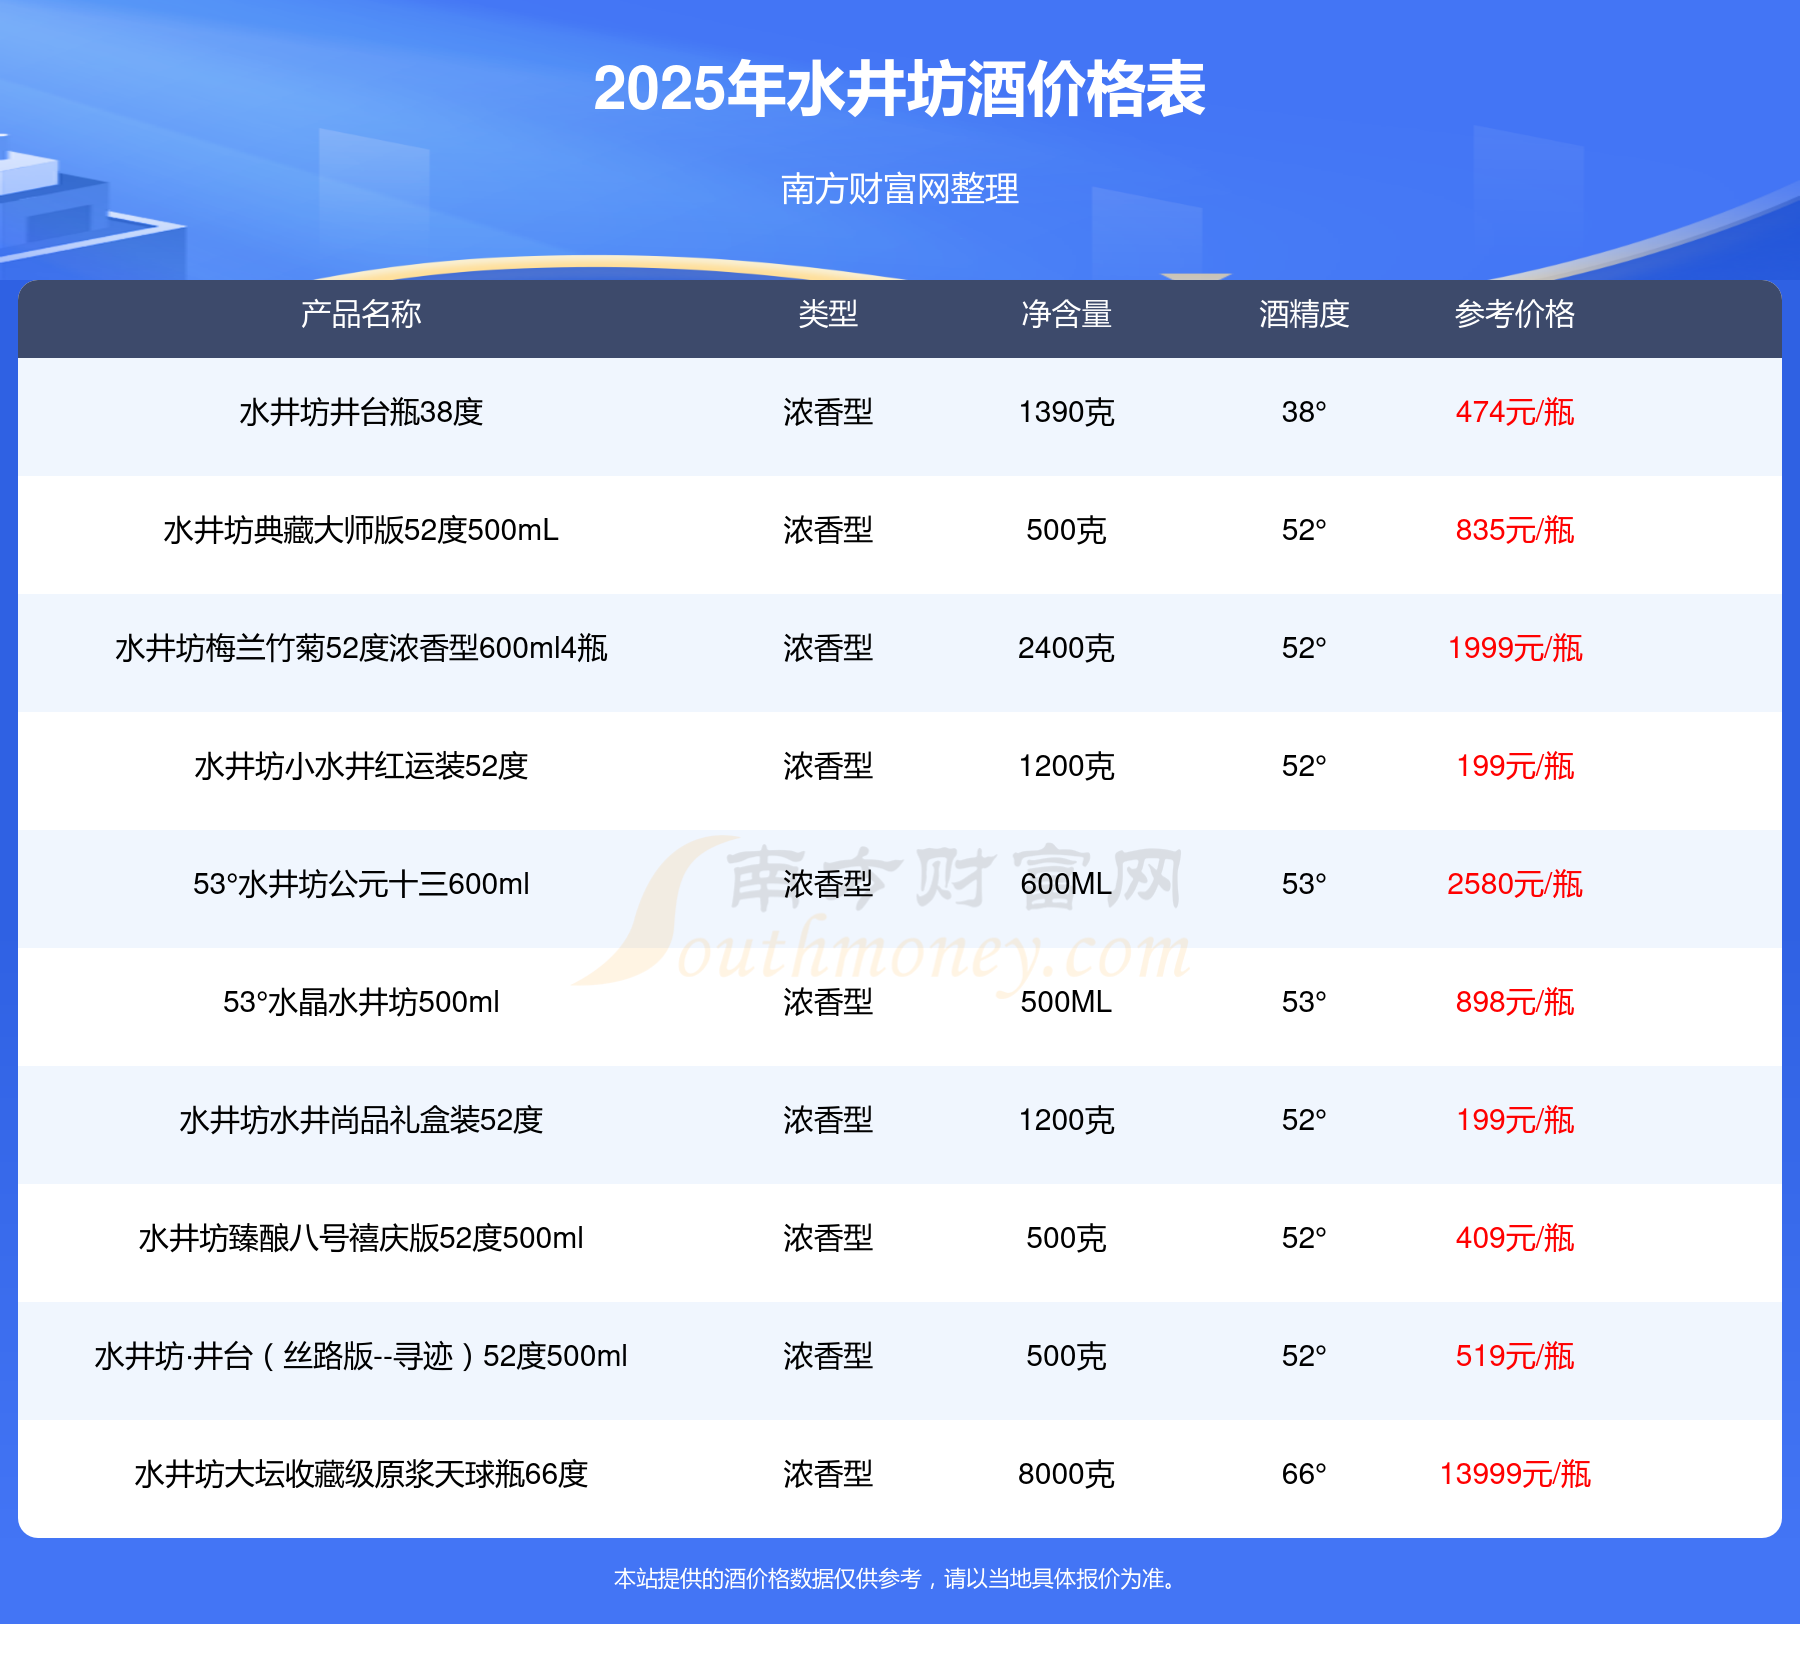Viewport: 1800px width, 1670px height.
Task: Click 浓香型 in the 井台瓶38度 row
Action: click(828, 412)
